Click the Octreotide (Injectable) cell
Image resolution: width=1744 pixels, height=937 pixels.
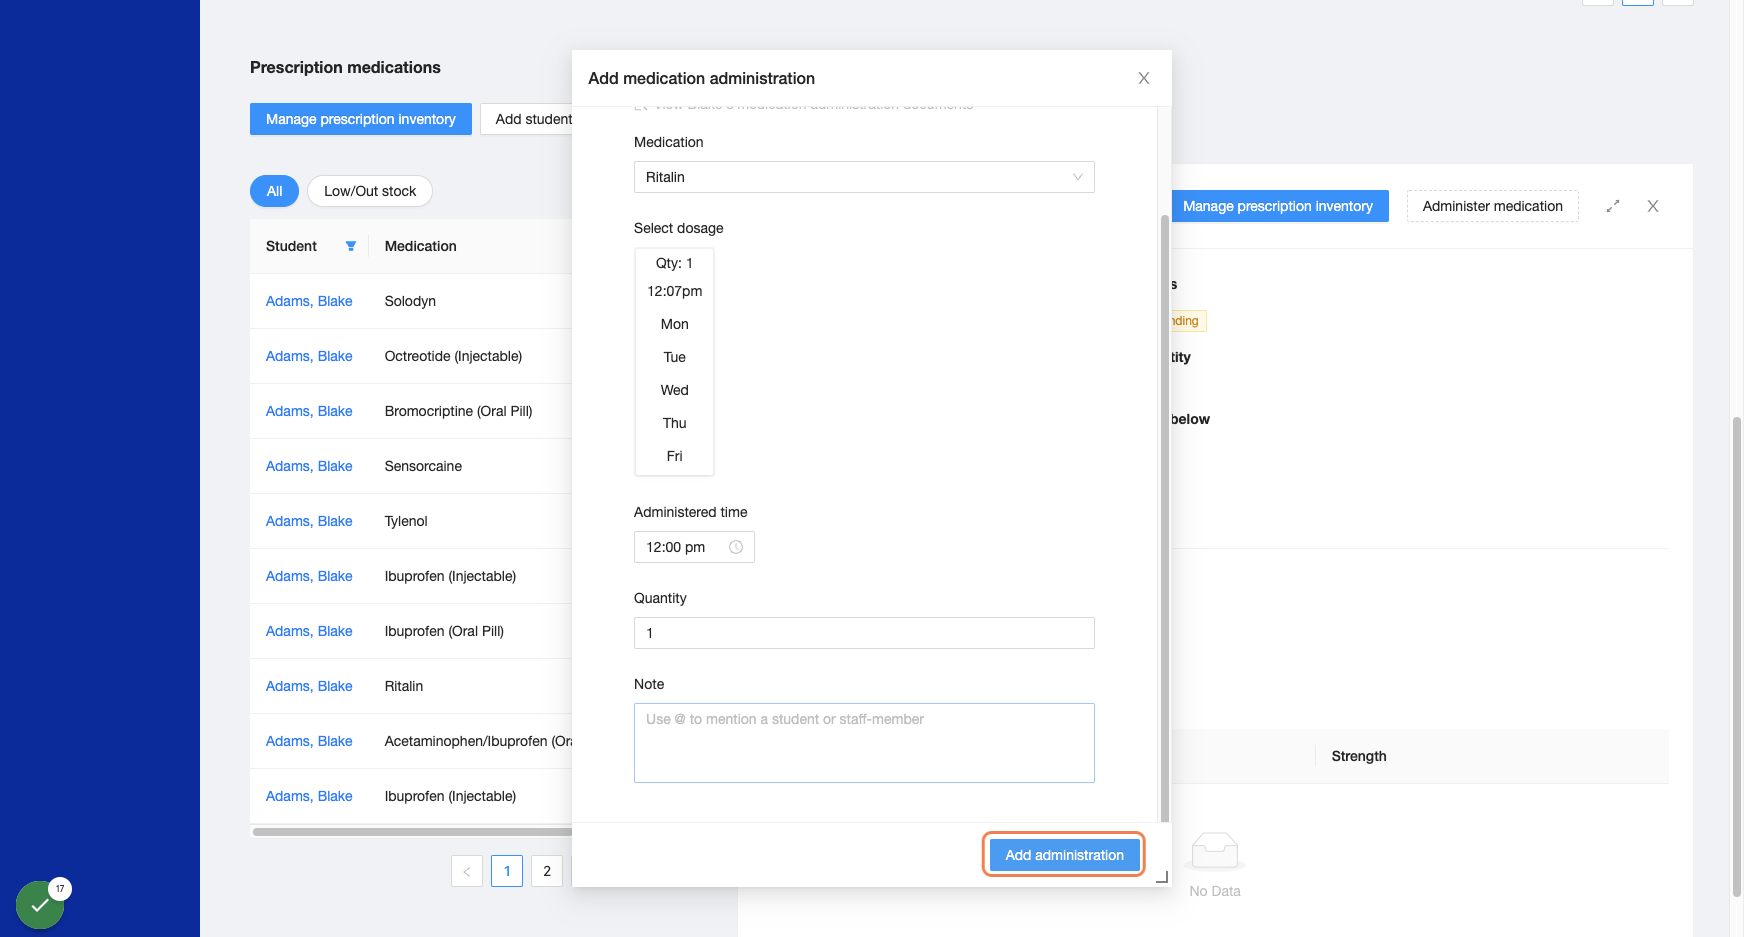click(x=453, y=356)
